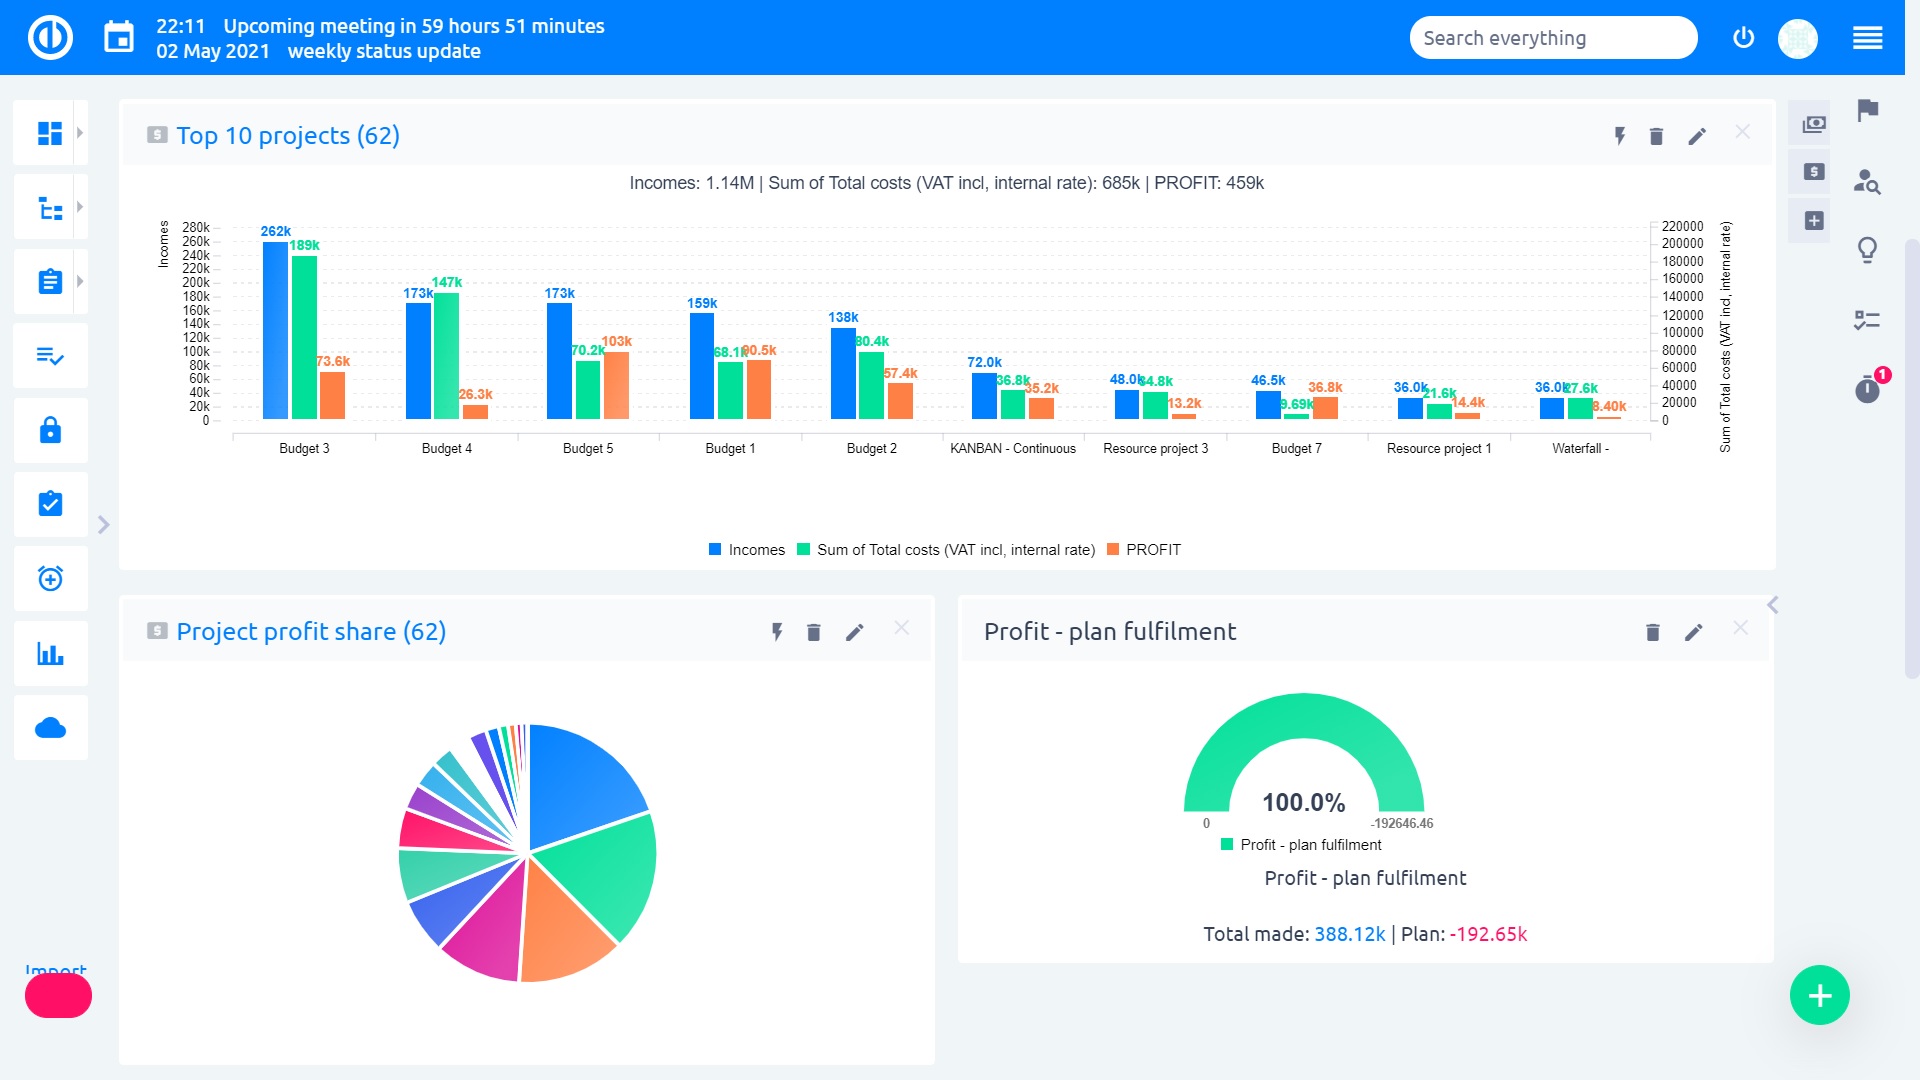The image size is (1920, 1080).
Task: Click the stopwatch timer icon with notification badge
Action: point(1867,388)
